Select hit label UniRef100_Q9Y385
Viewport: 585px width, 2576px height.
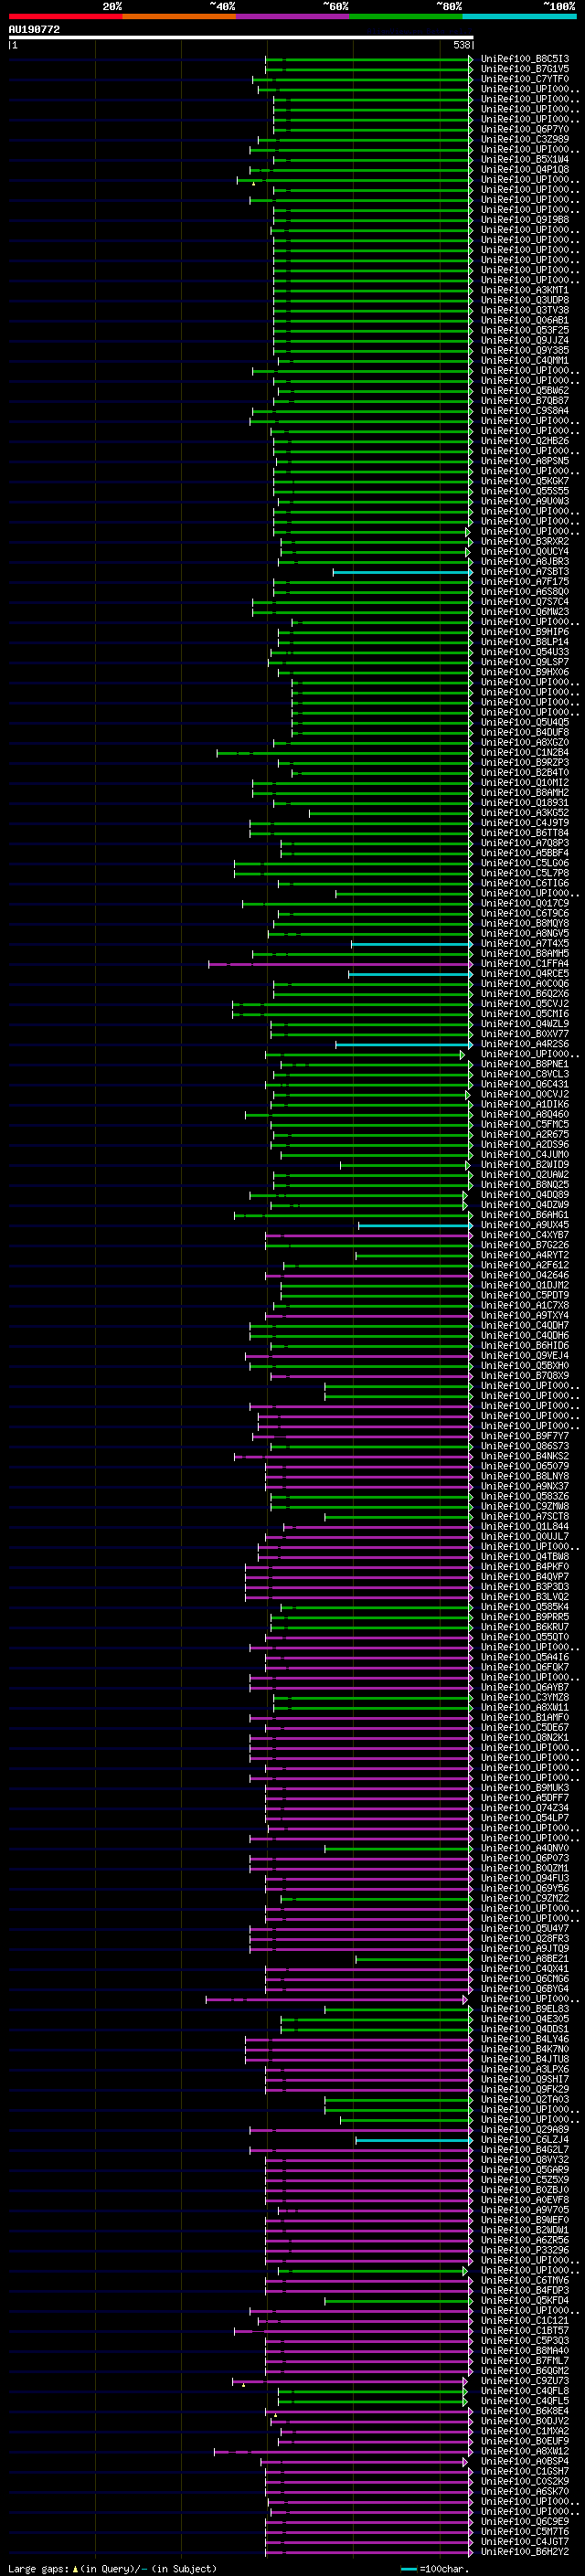(525, 350)
